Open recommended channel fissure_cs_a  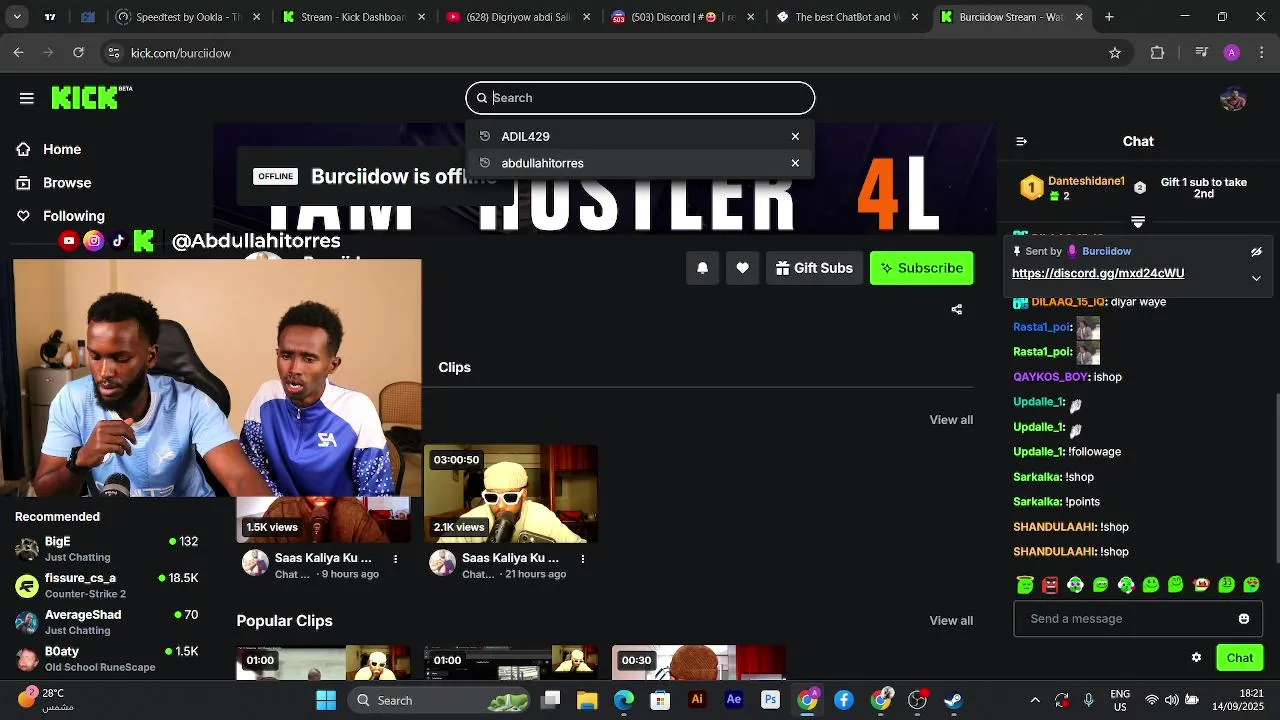(x=107, y=586)
